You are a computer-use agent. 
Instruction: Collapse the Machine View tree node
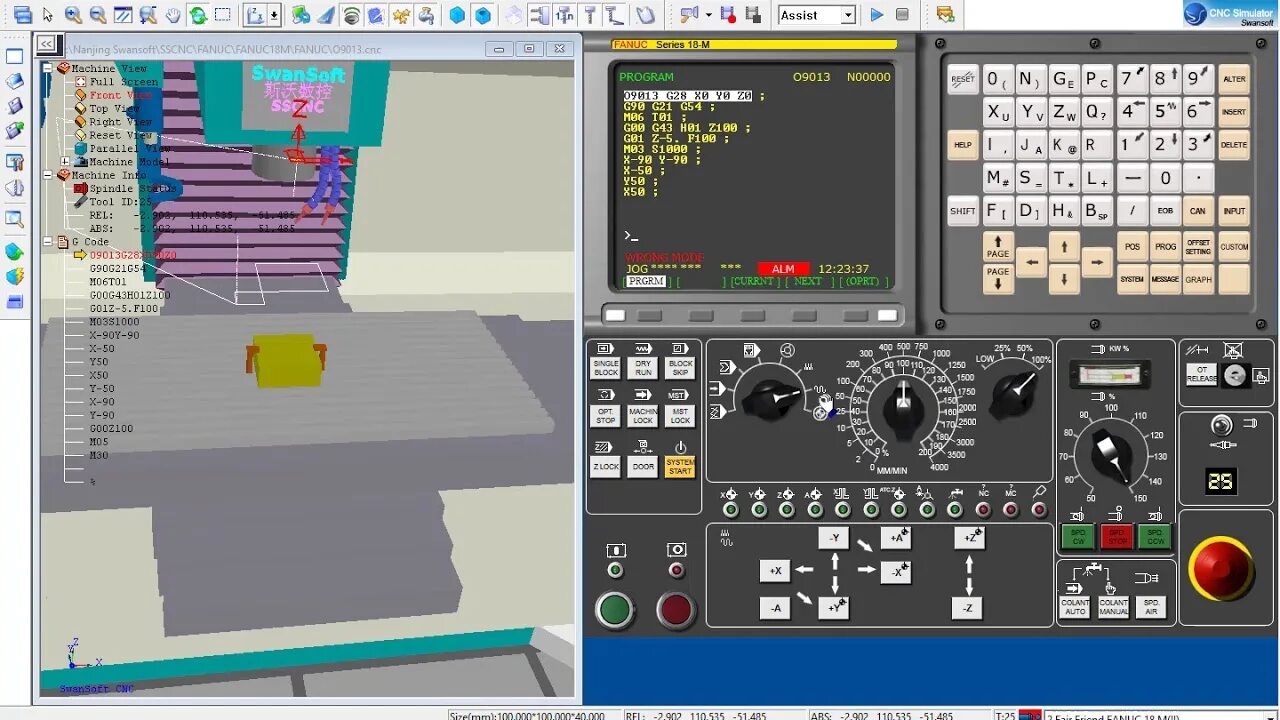click(x=47, y=68)
